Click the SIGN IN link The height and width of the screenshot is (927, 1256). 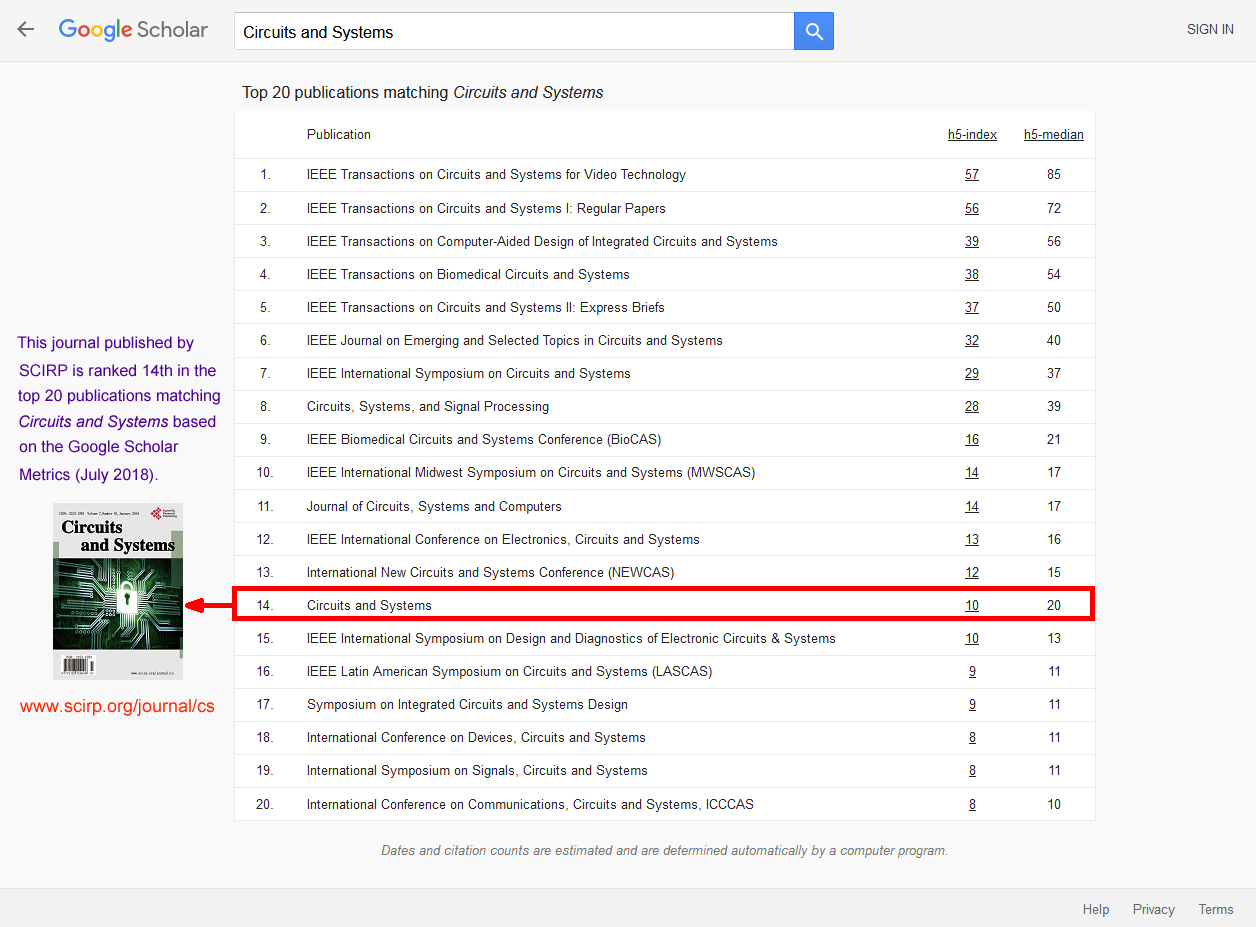(x=1210, y=29)
